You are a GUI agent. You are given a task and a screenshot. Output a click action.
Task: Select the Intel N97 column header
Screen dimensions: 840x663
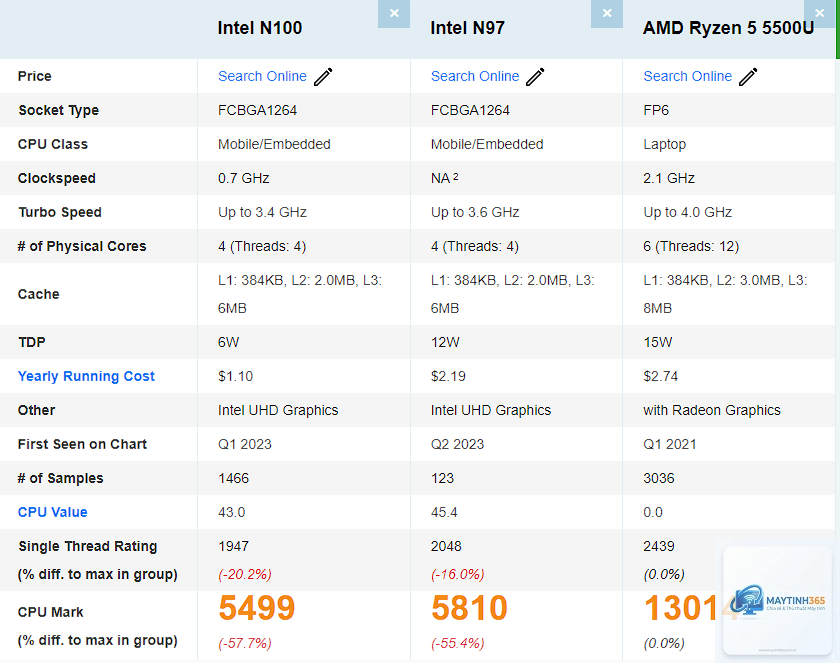click(468, 28)
